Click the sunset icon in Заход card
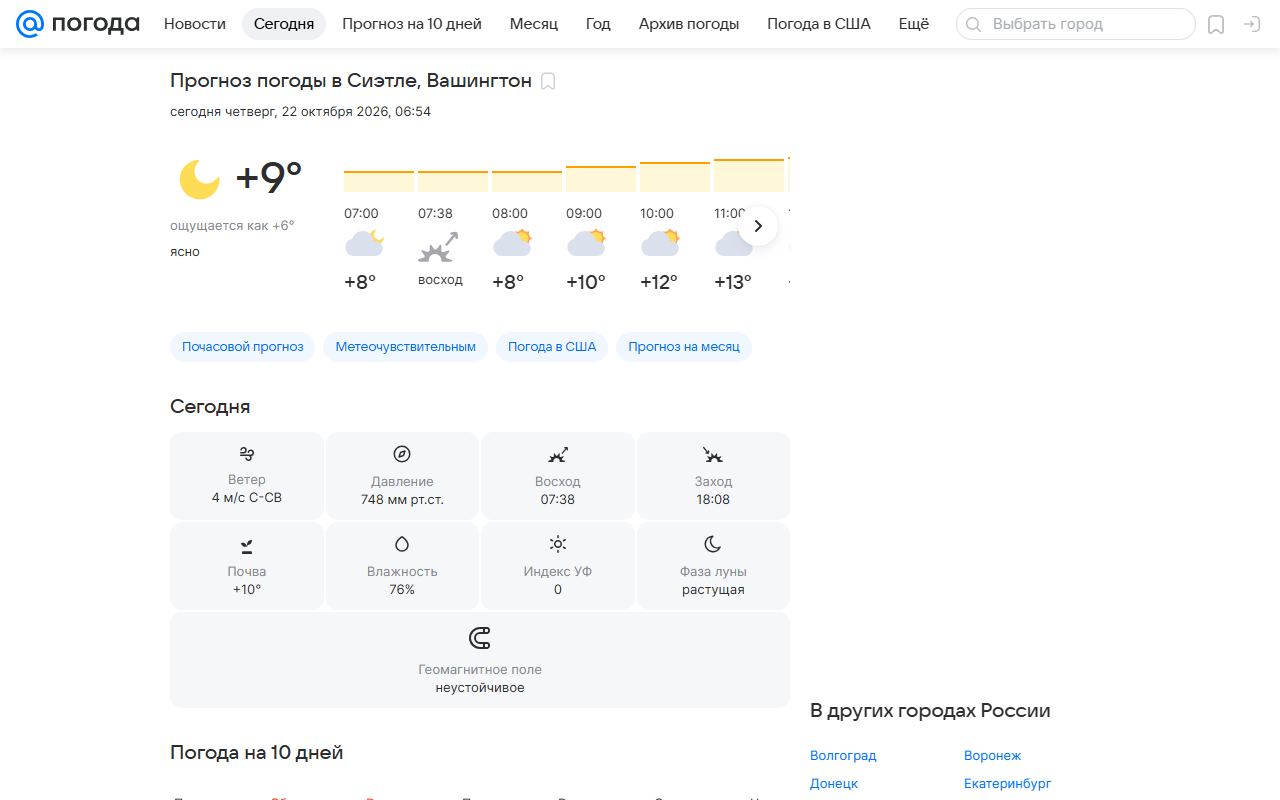 (x=713, y=455)
